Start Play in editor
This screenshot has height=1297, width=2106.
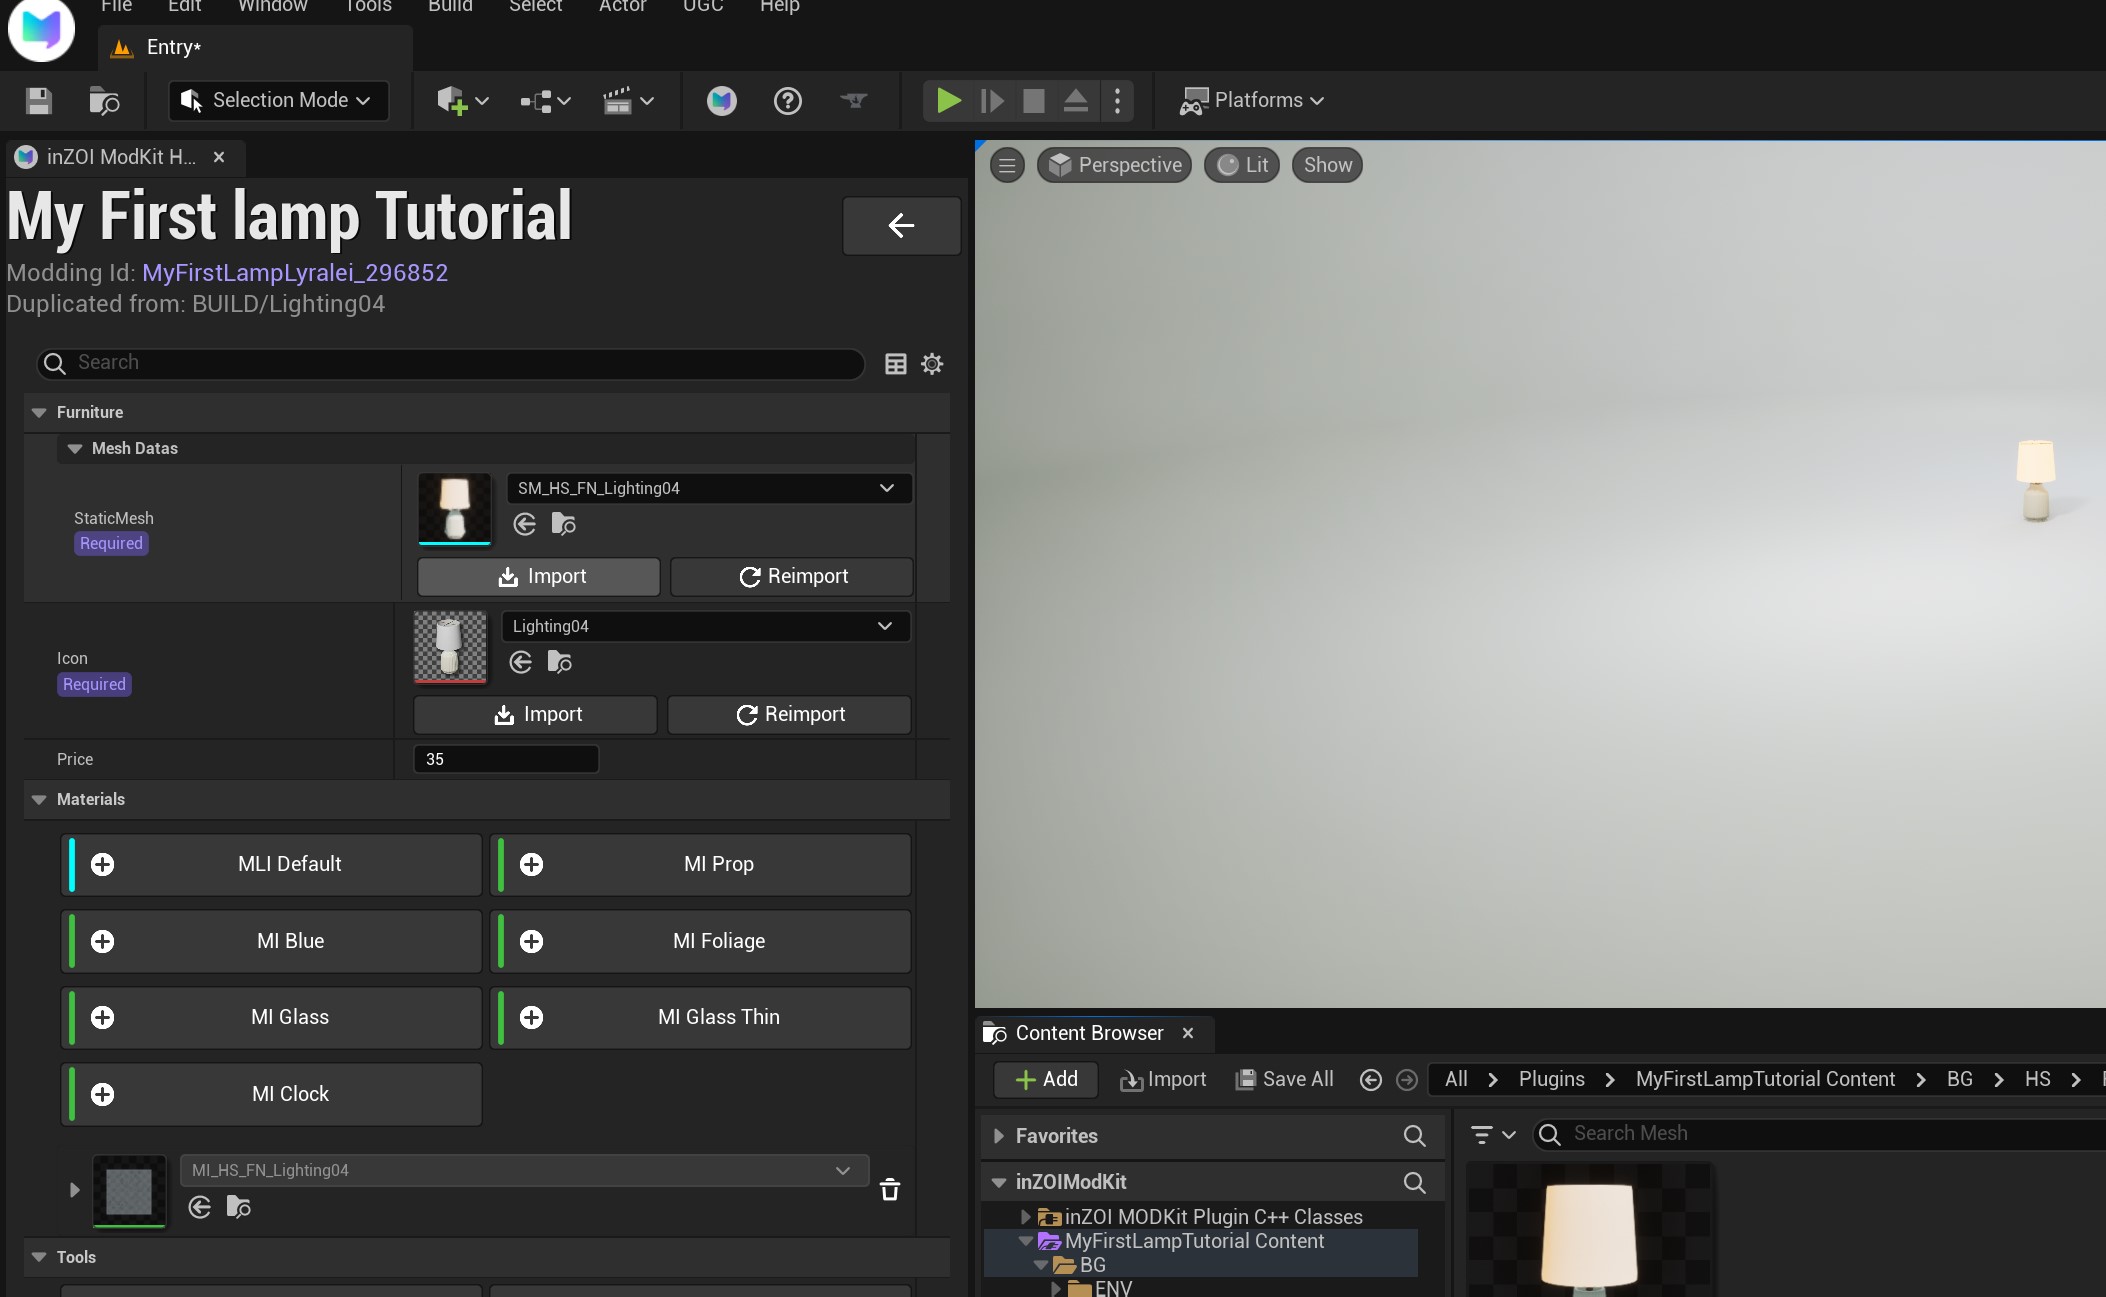coord(948,100)
